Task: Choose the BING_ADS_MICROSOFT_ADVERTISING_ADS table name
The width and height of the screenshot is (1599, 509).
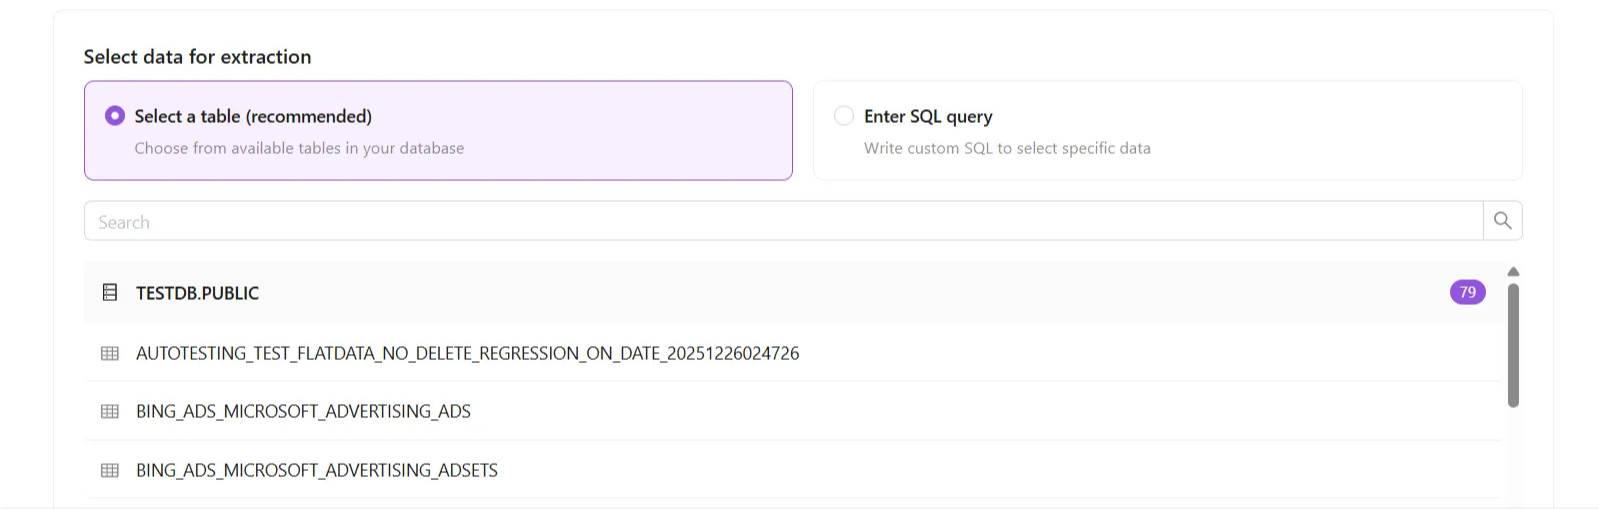Action: click(x=303, y=412)
